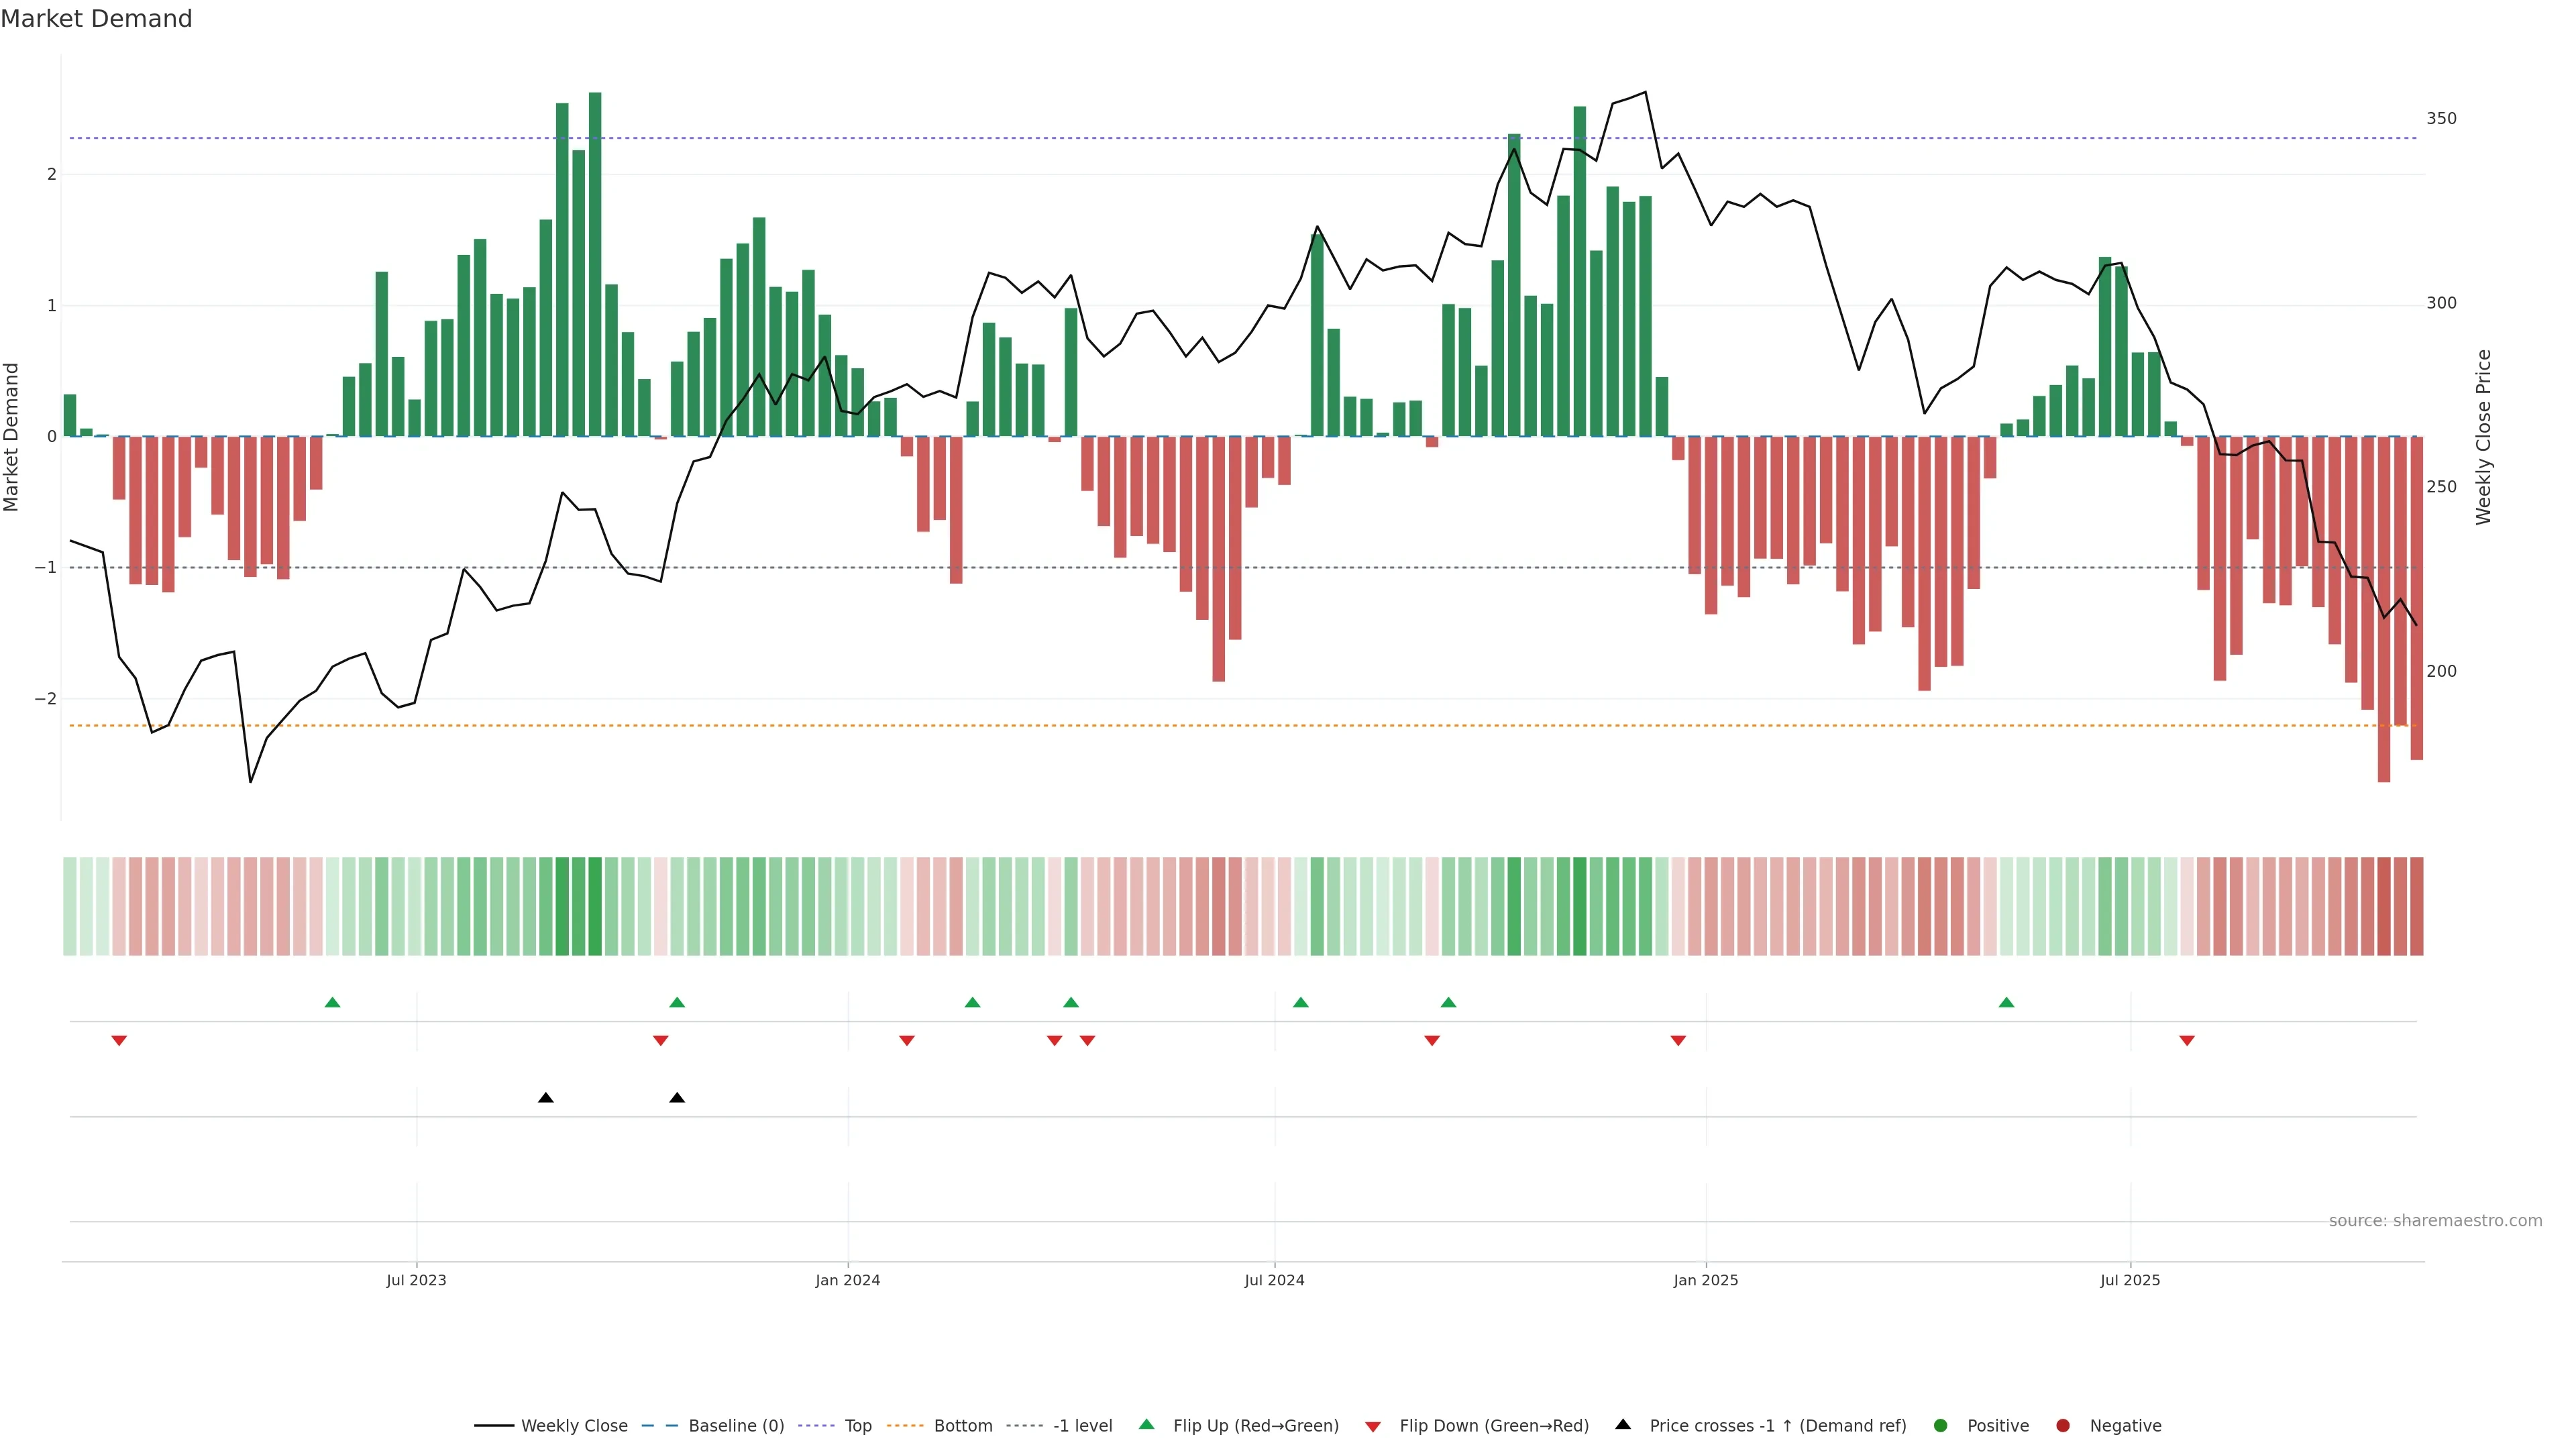Click the darkest green heatmap cell in 2023

[x=595, y=906]
